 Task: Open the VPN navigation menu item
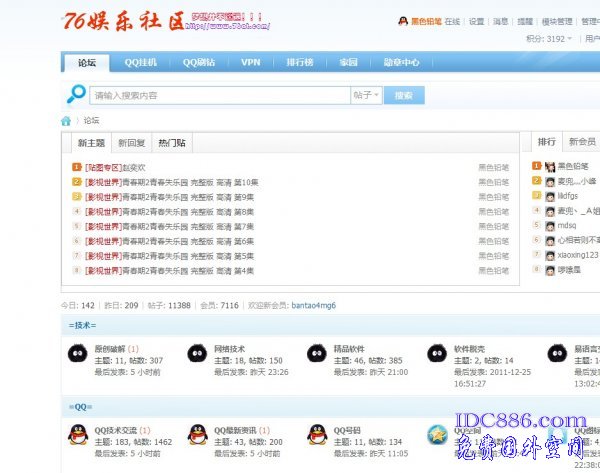tap(250, 62)
